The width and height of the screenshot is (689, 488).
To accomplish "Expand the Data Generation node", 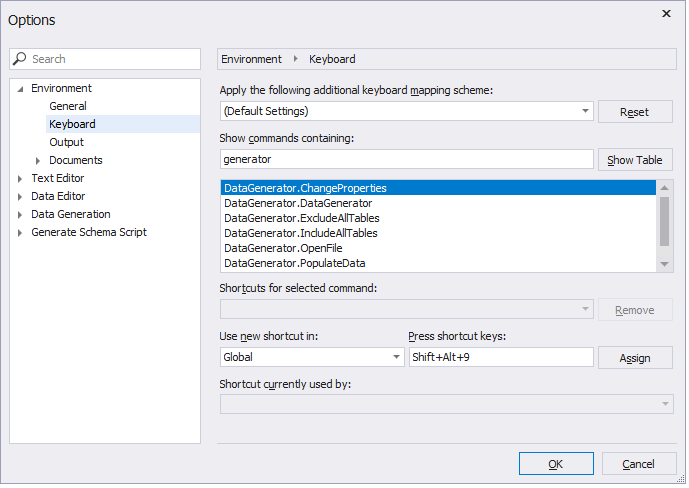I will pos(20,214).
